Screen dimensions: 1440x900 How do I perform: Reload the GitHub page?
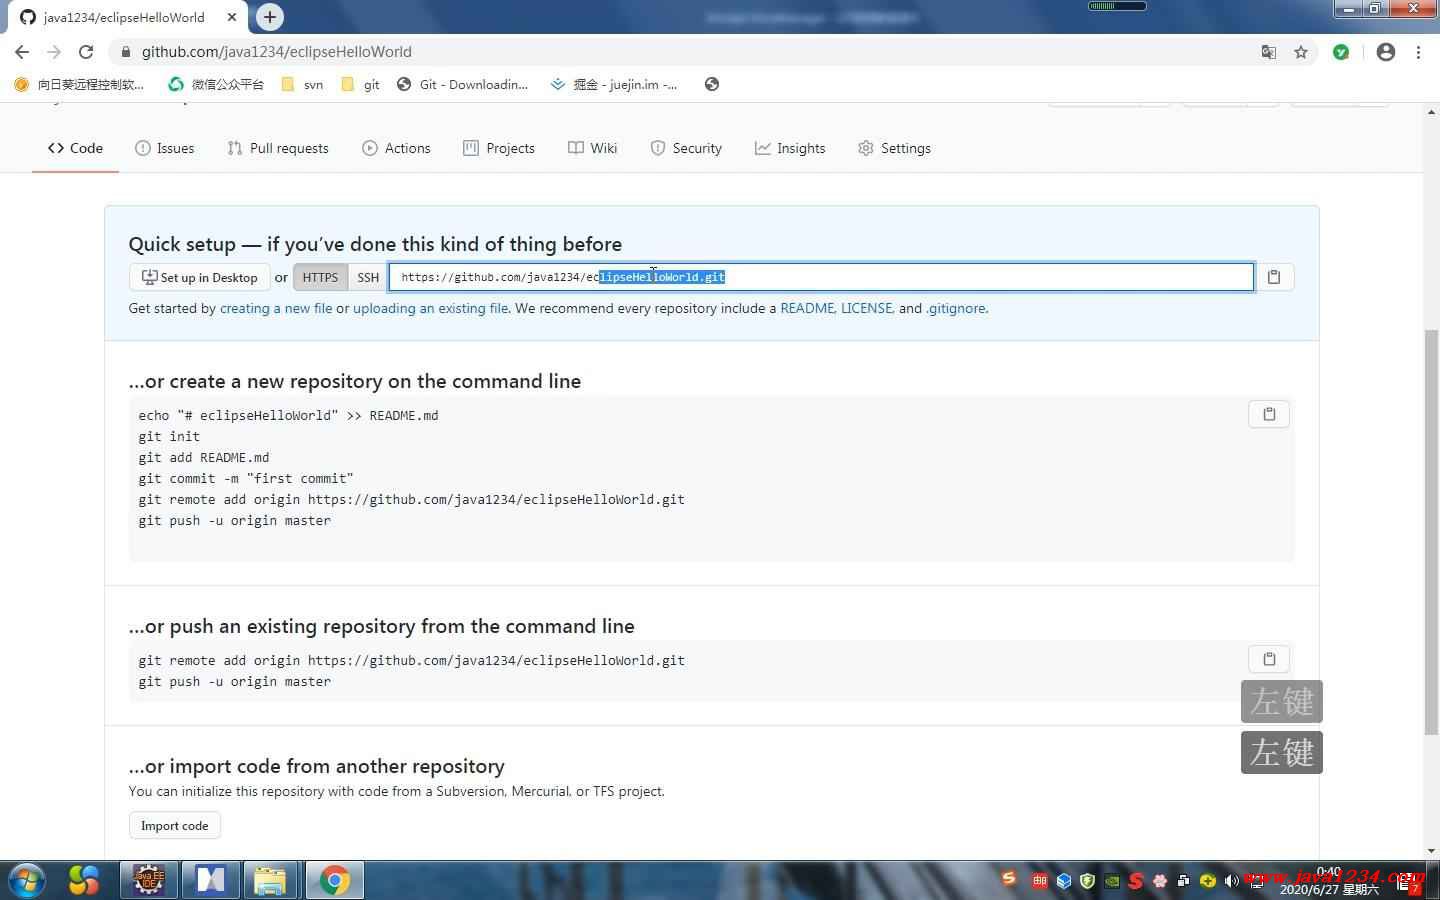point(86,52)
